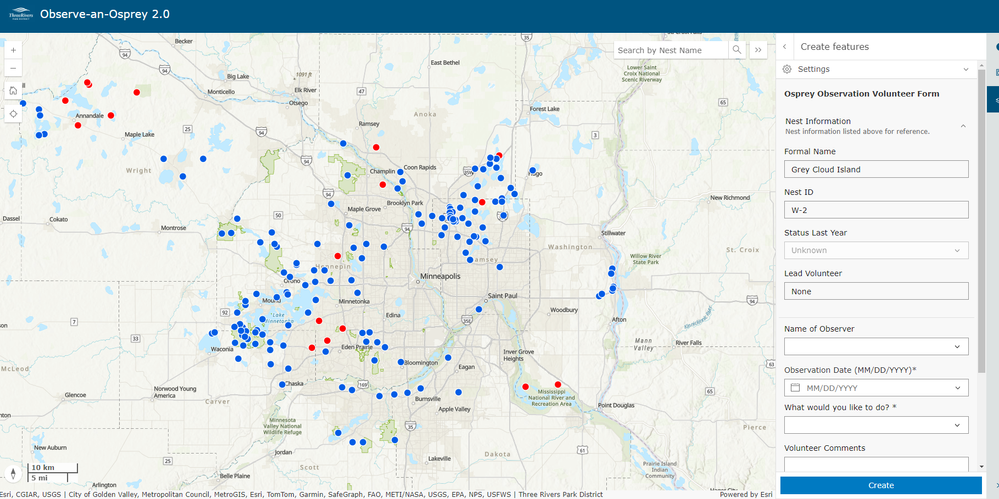Expand the Settings section
This screenshot has height=499, width=999.
click(x=877, y=69)
